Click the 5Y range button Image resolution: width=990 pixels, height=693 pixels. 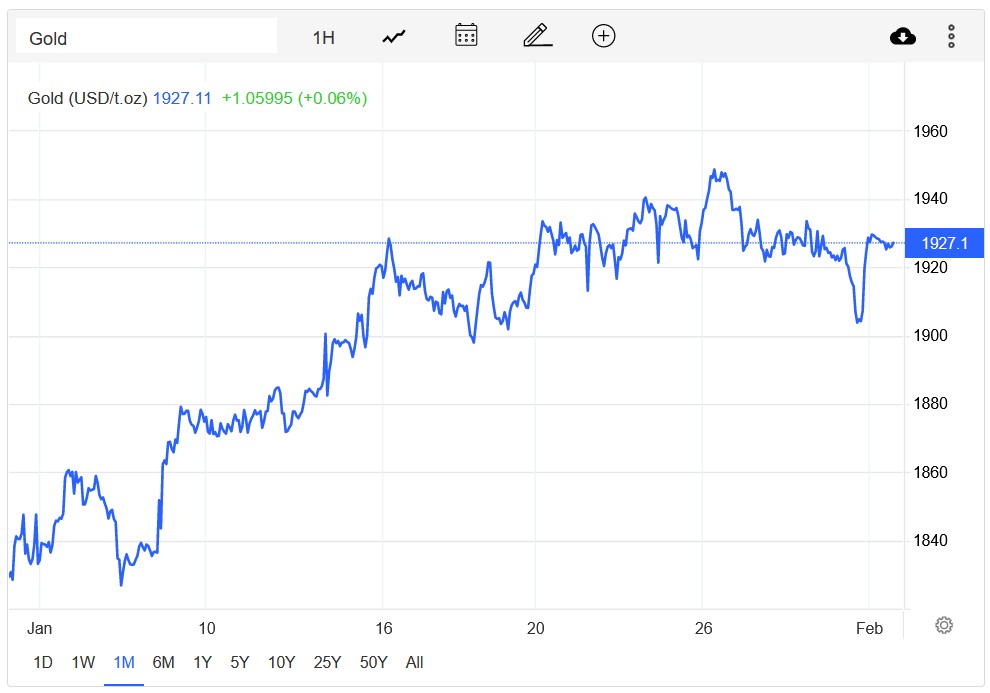tap(239, 662)
